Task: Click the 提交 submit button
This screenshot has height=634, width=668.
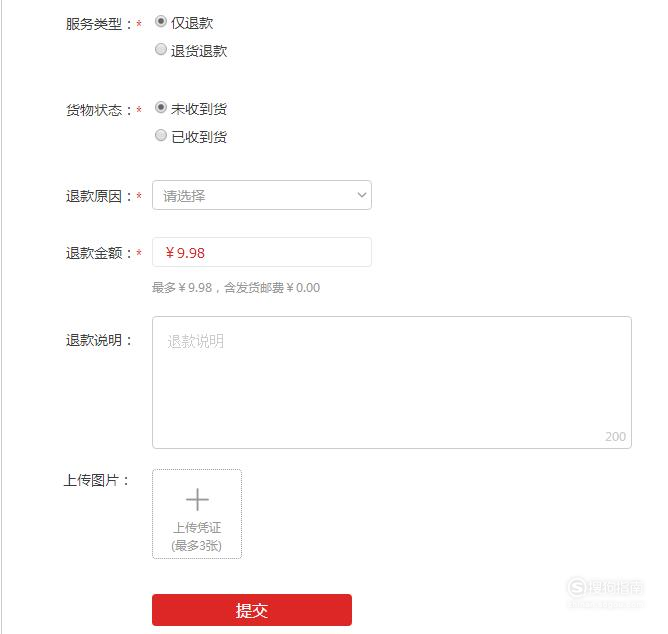Action: pos(252,610)
